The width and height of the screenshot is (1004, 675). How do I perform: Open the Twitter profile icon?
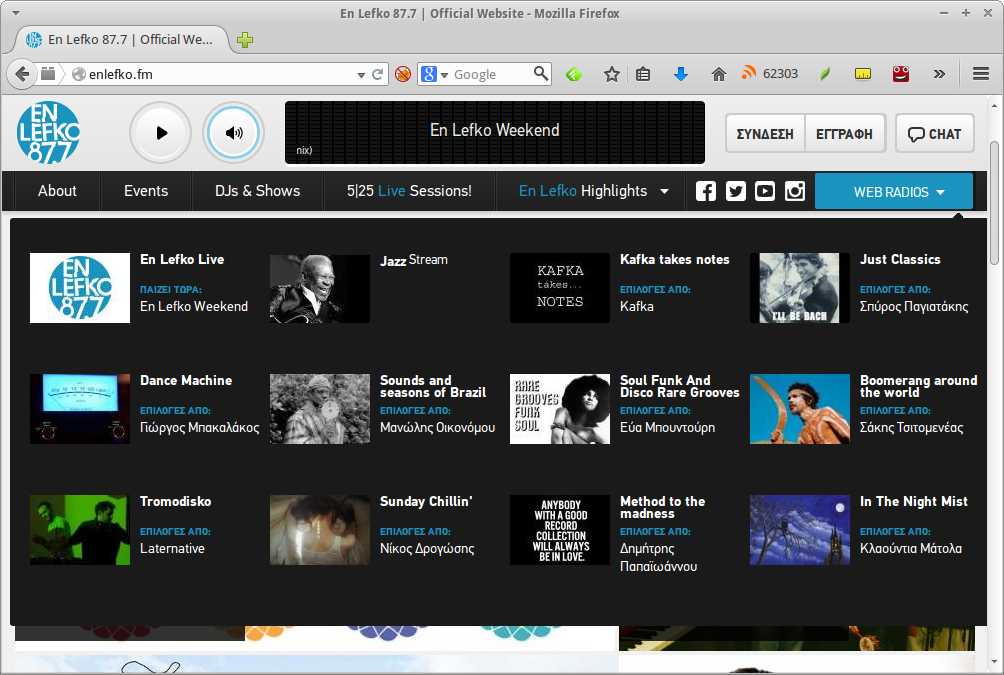(735, 191)
